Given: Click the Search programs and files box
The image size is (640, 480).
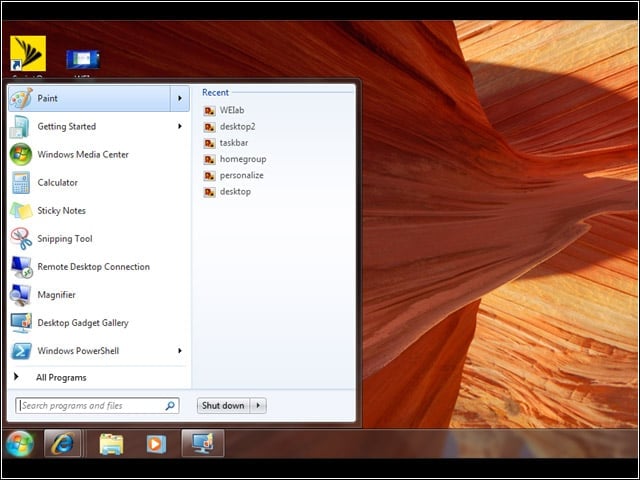Looking at the screenshot, I should [x=97, y=406].
